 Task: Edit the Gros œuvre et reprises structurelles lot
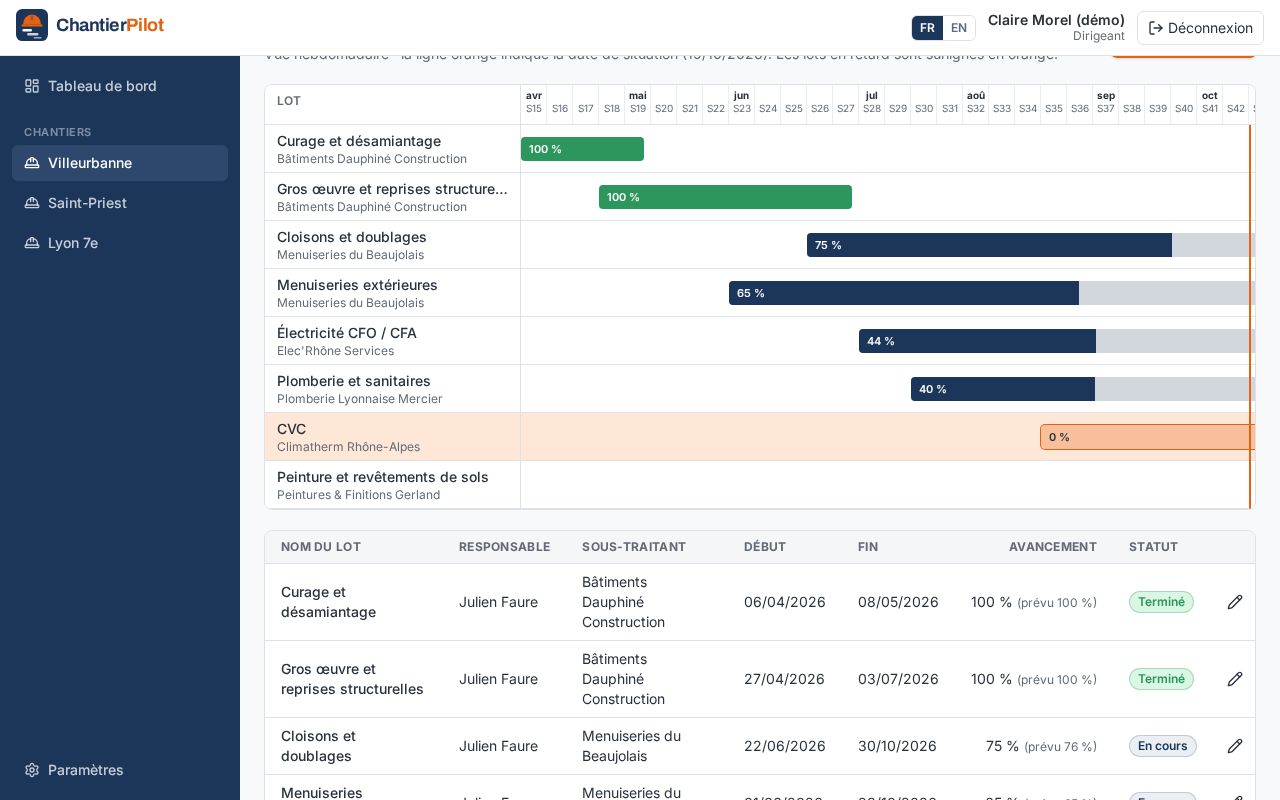tap(1235, 679)
